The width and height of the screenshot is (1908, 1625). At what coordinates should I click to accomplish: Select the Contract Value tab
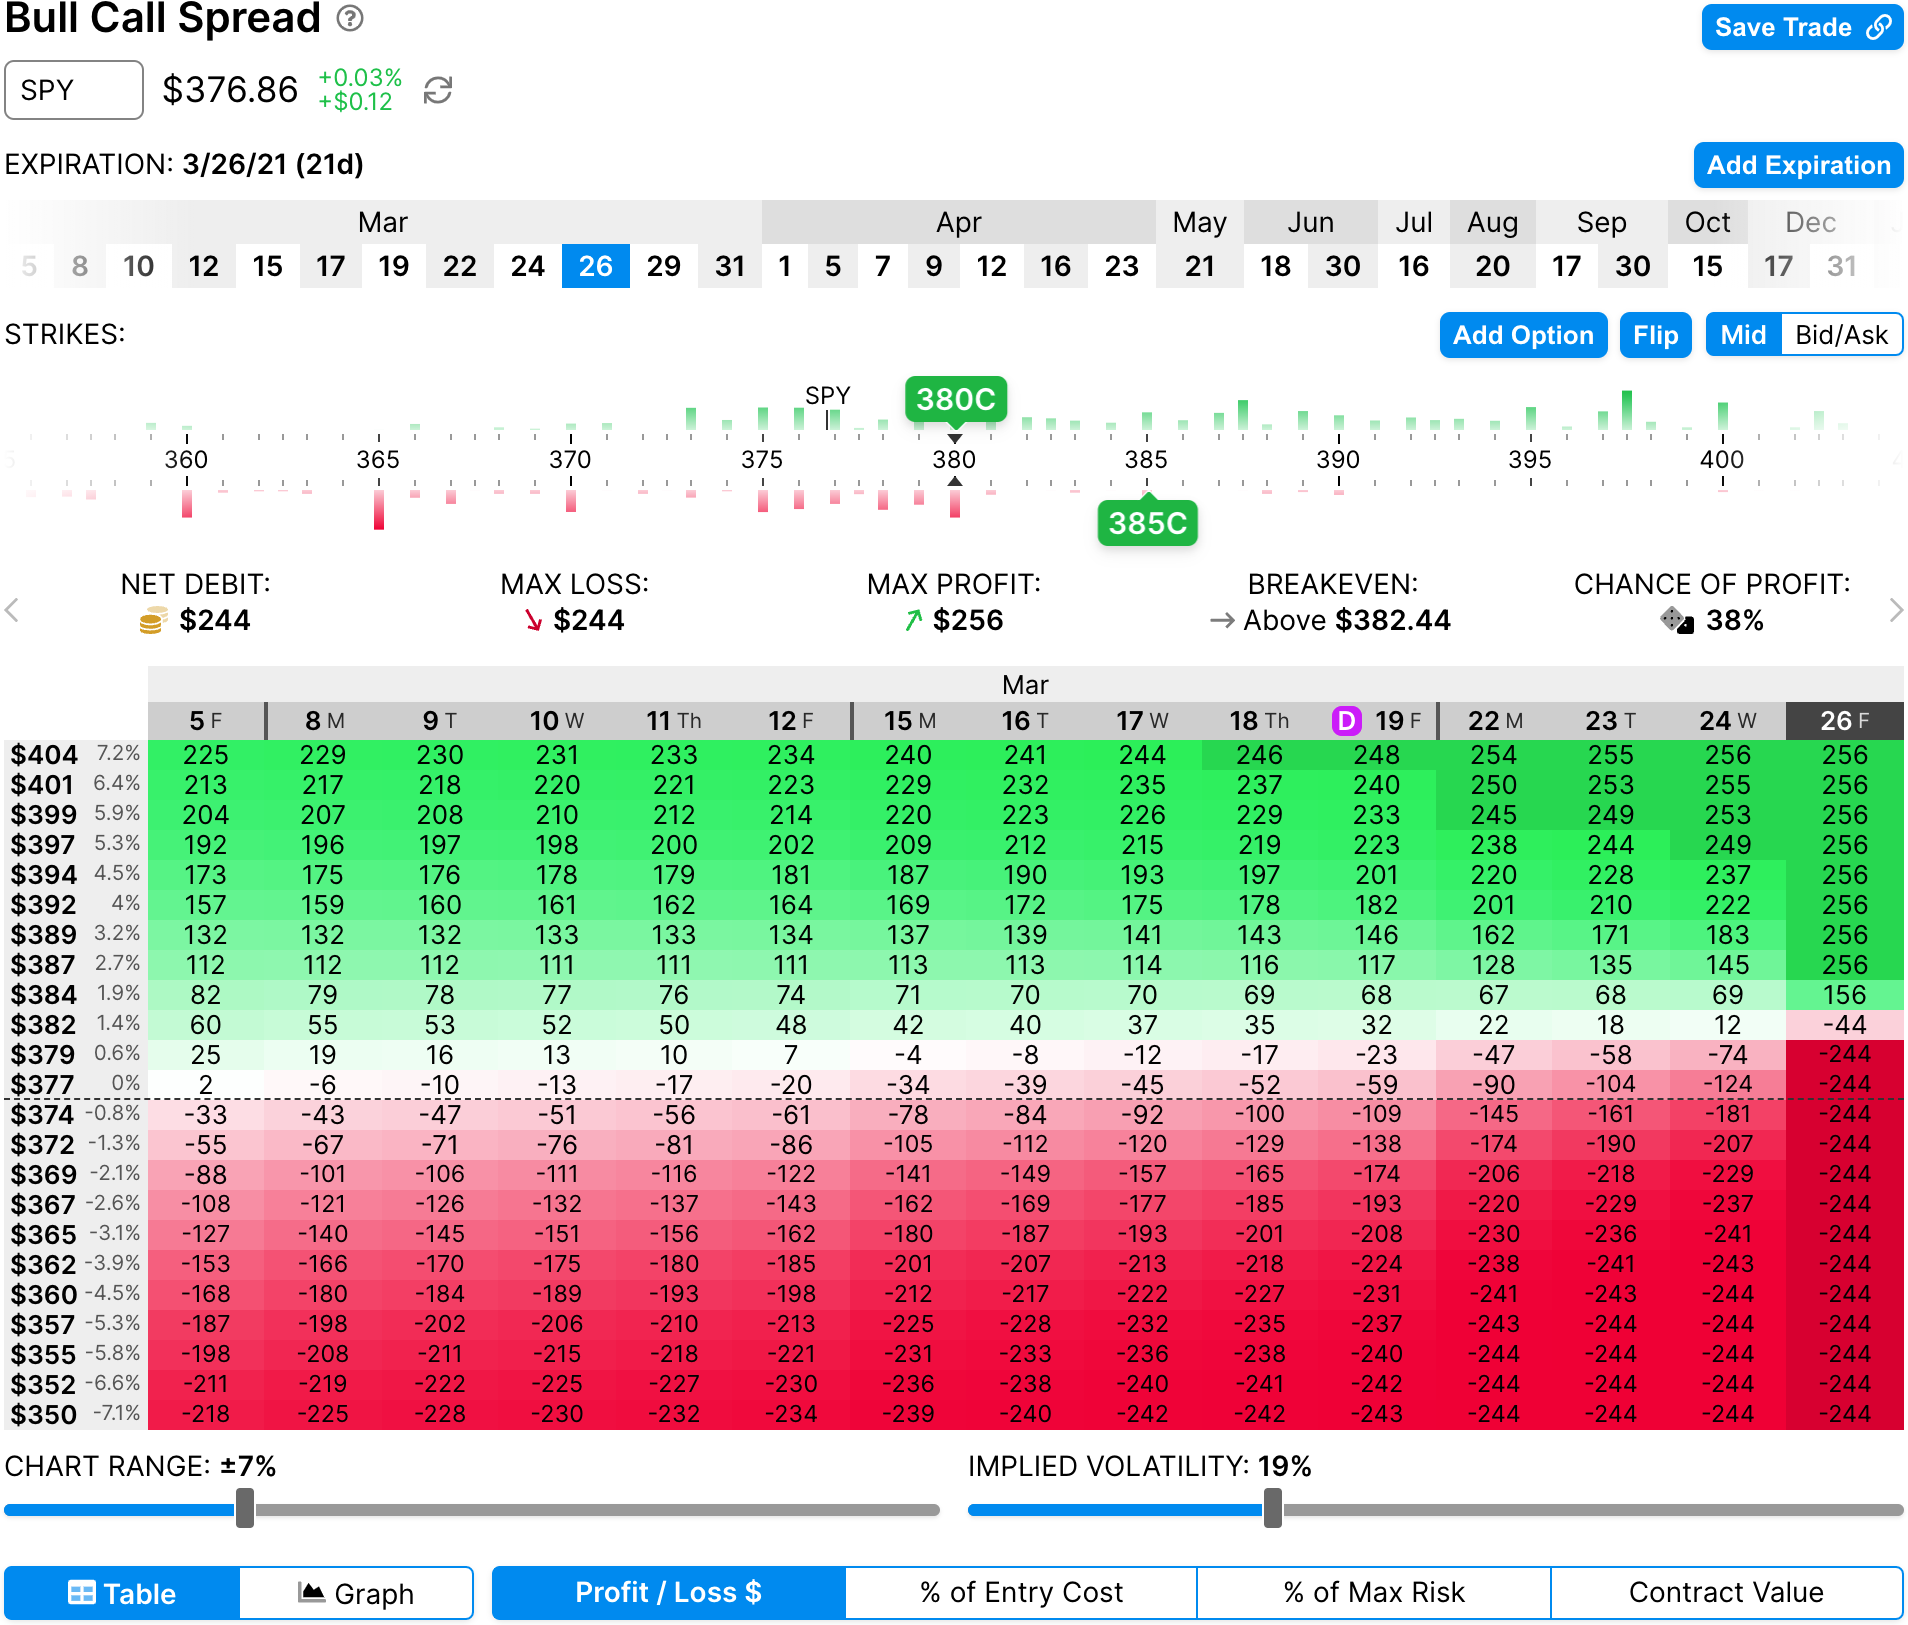tap(1725, 1592)
